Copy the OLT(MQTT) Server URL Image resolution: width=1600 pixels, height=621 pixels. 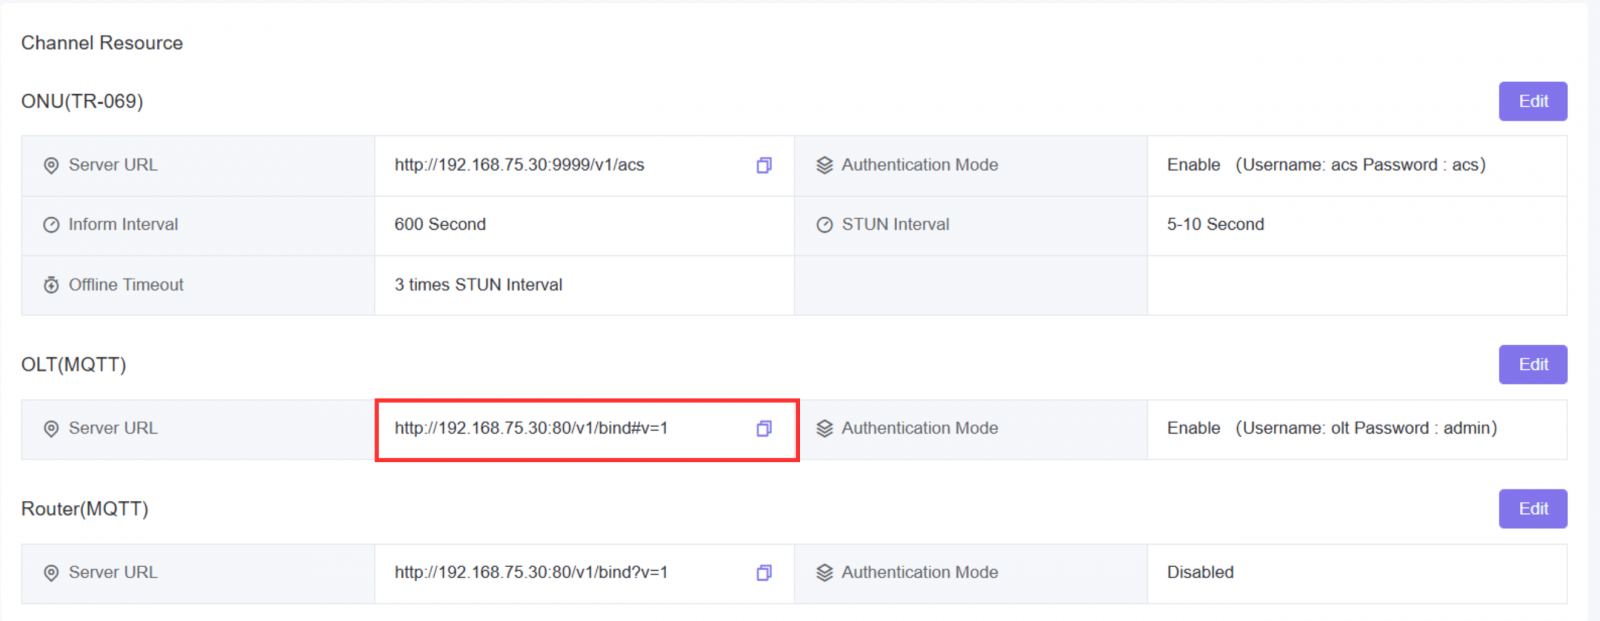(x=764, y=428)
